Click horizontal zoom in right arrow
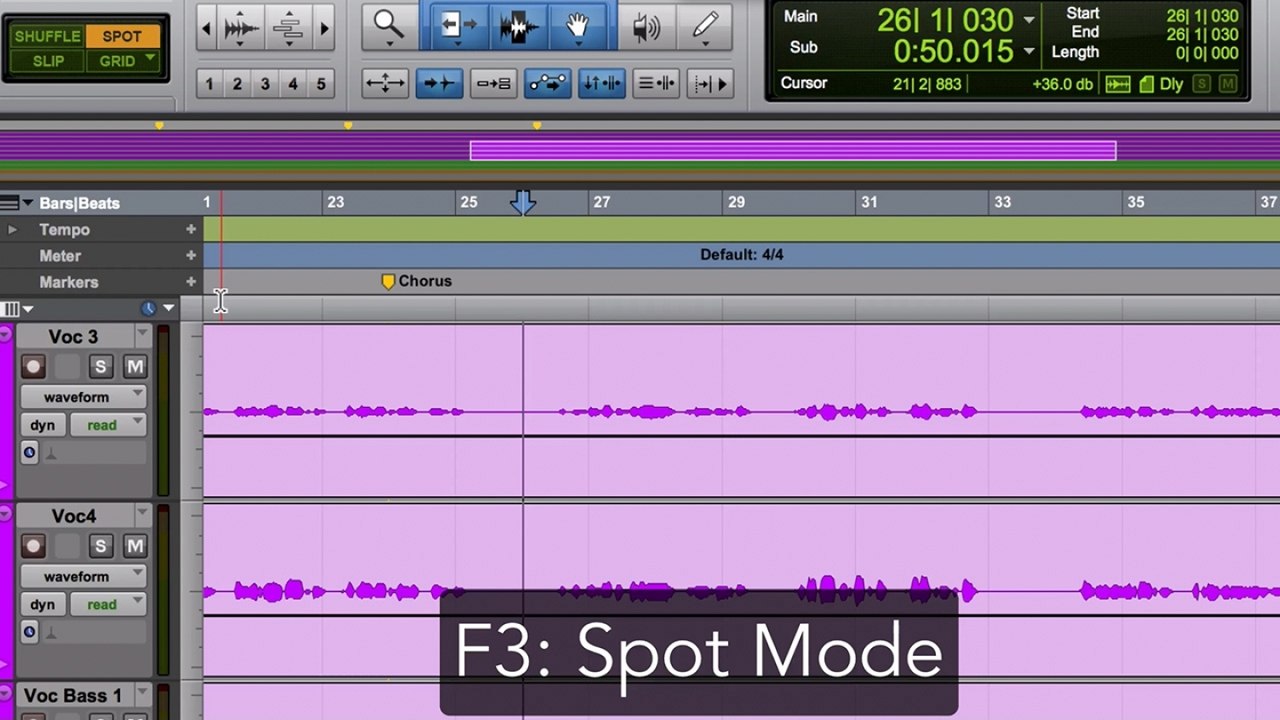The image size is (1280, 720). [324, 29]
